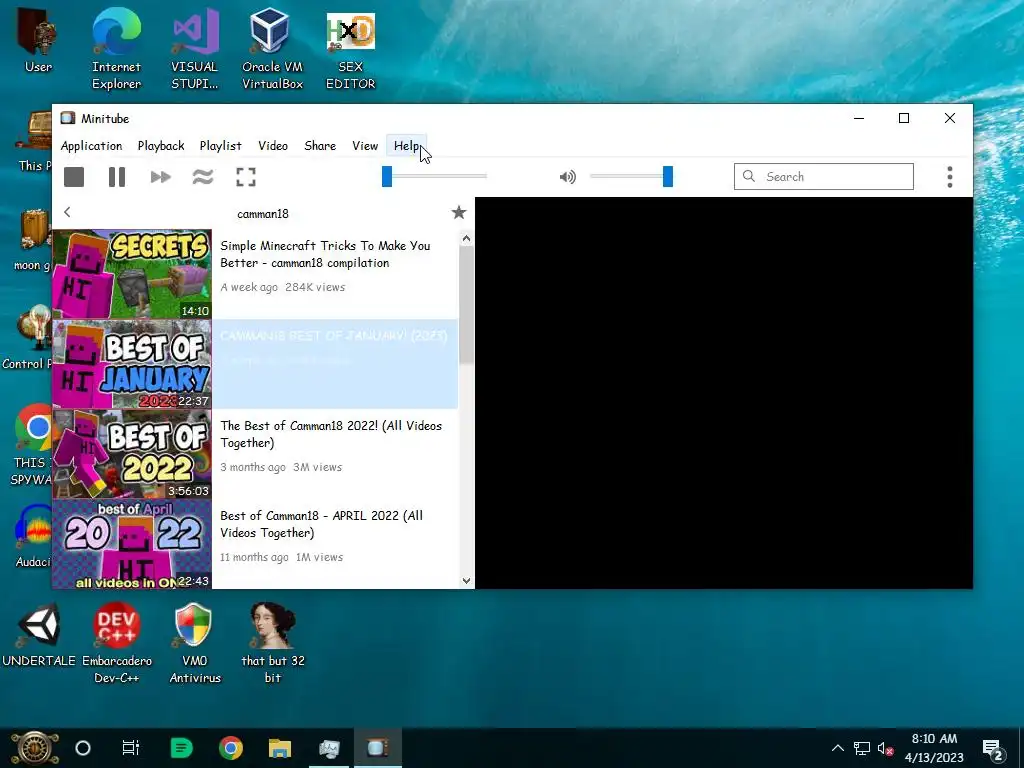Select the Embarcadero Dev-C++ desktop icon

(x=117, y=643)
